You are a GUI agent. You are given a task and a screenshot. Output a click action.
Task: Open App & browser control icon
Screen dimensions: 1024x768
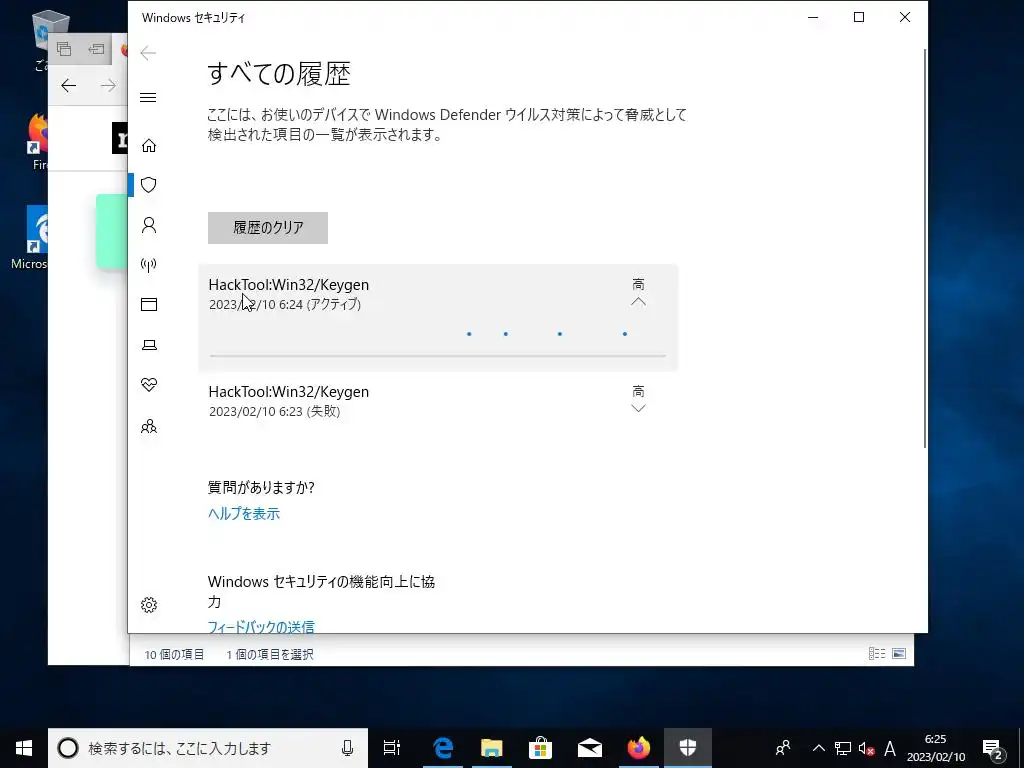149,304
